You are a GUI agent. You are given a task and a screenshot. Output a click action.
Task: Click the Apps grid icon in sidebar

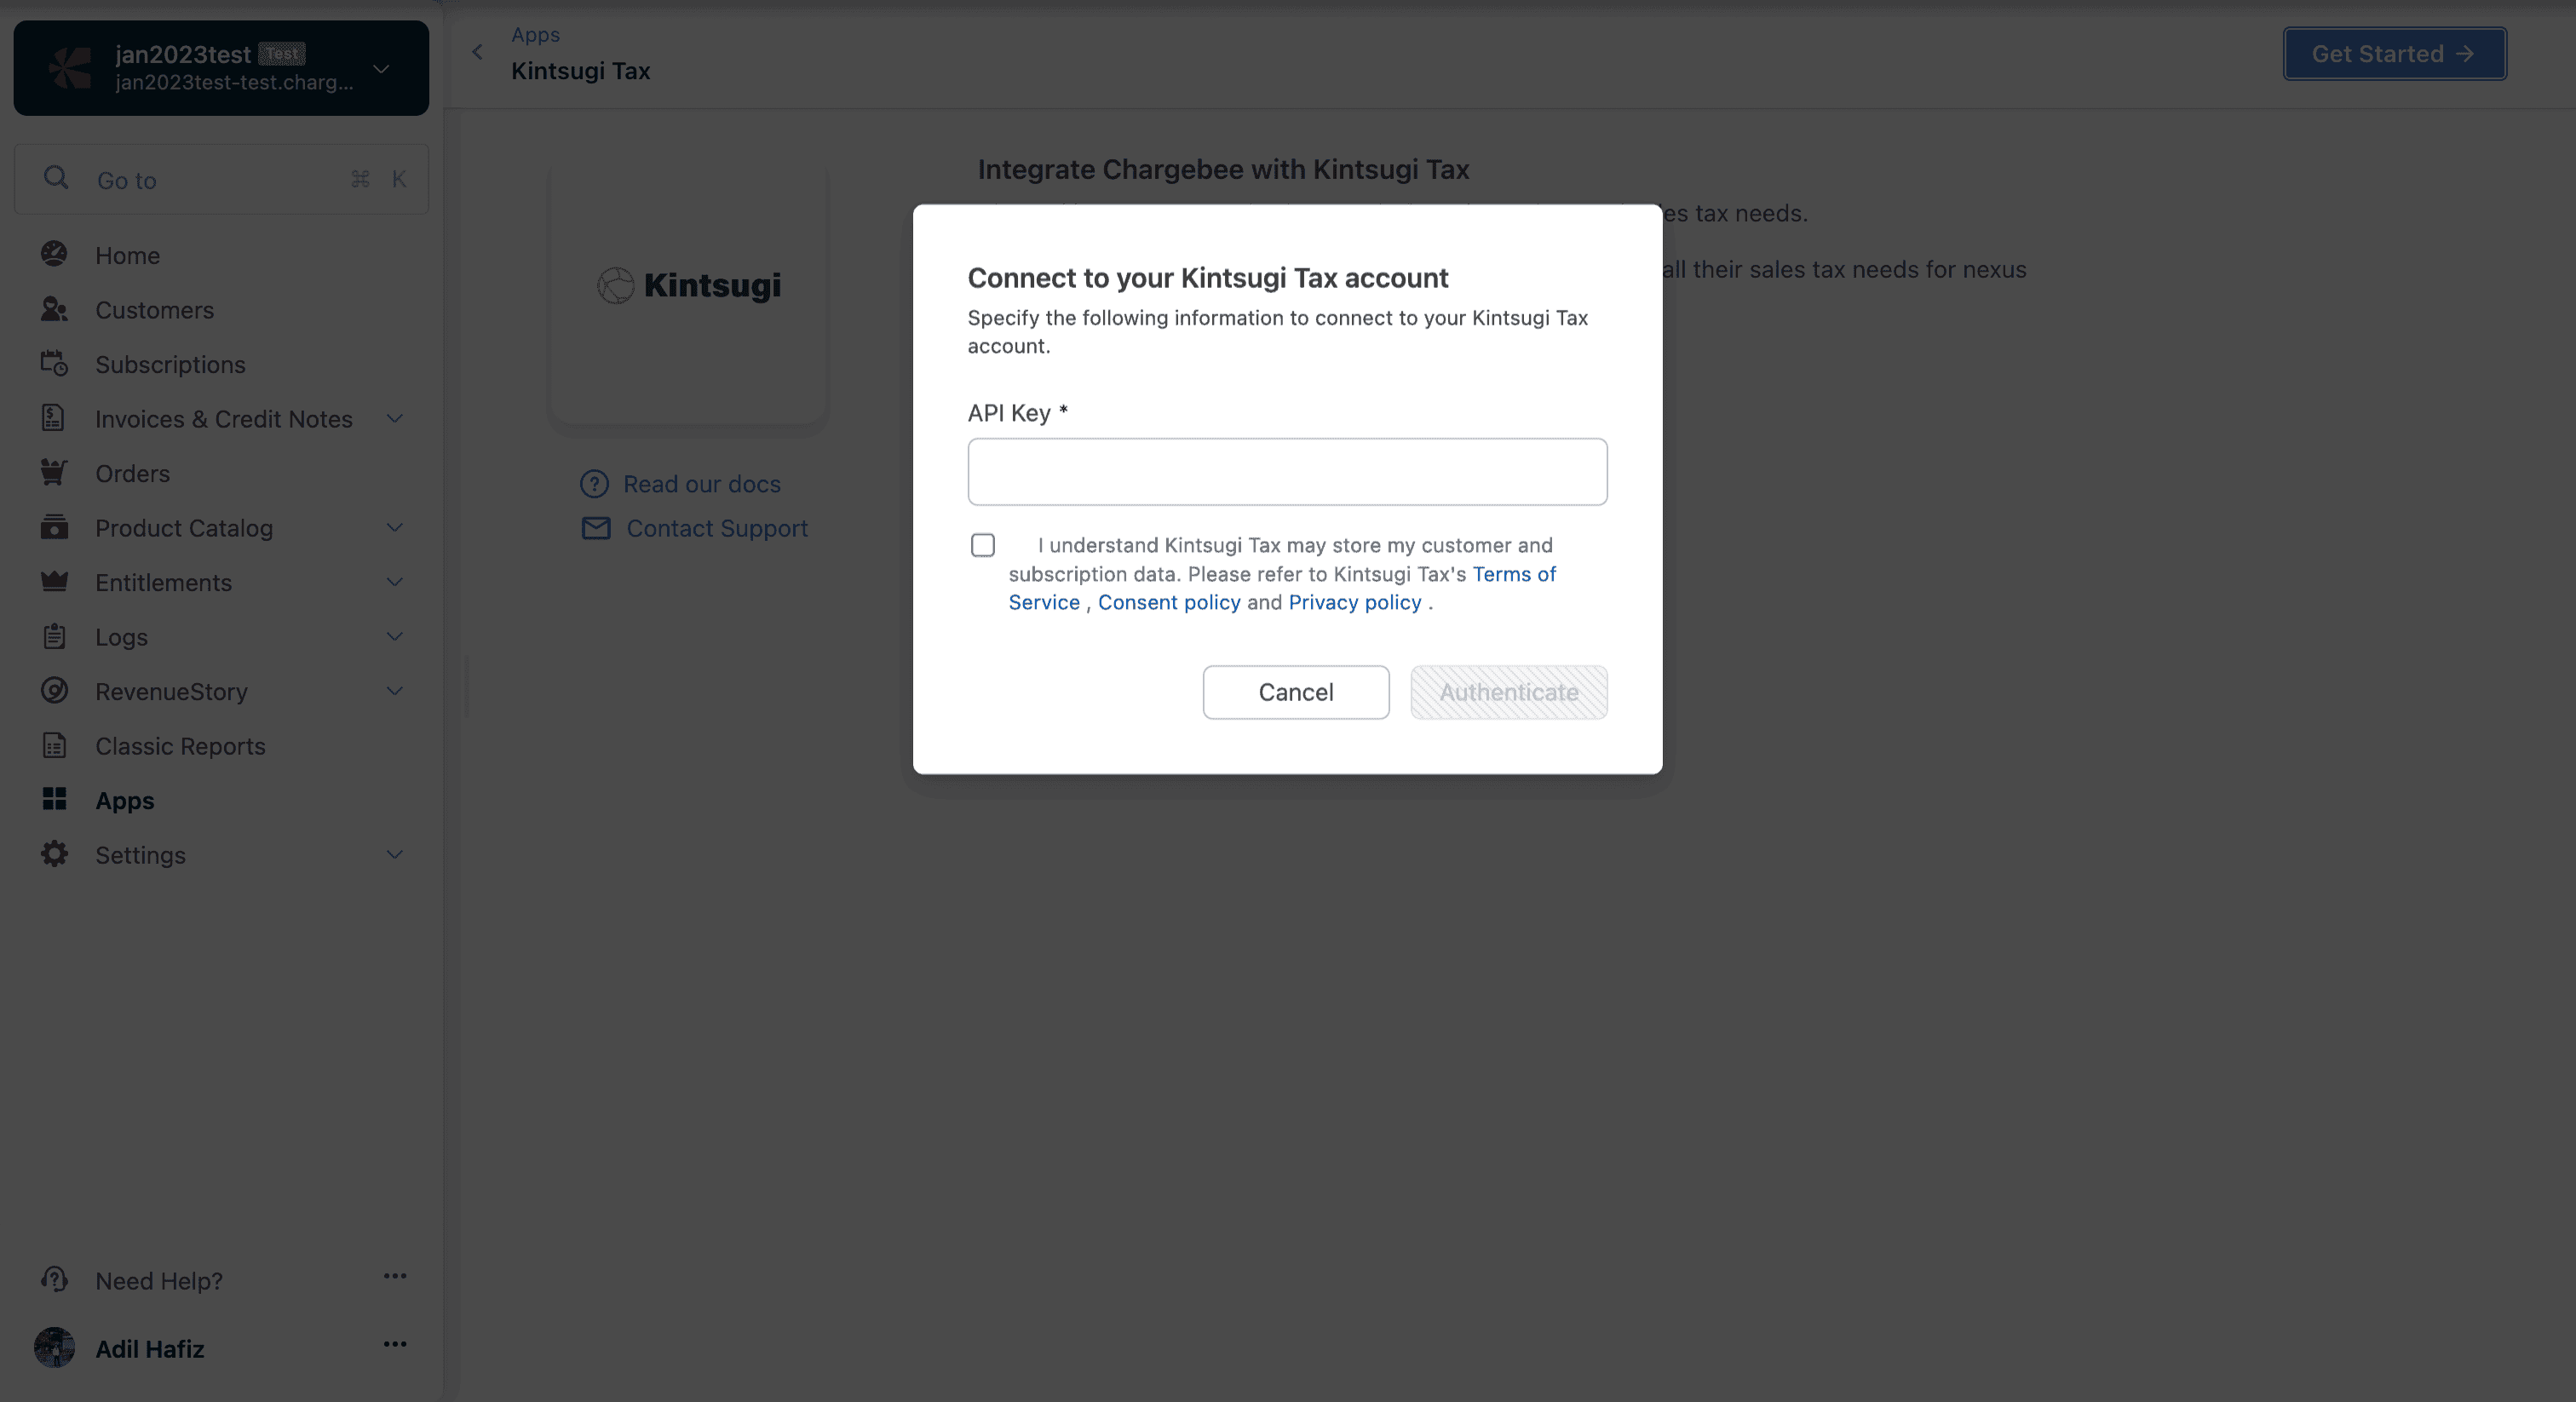(x=55, y=799)
